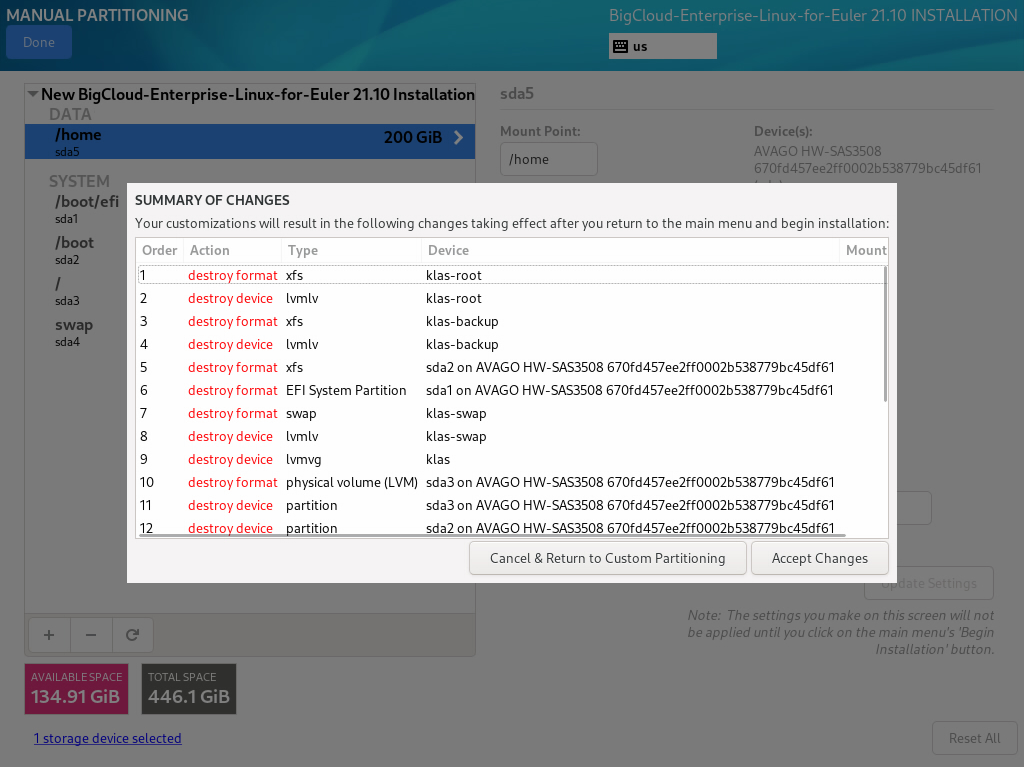Image resolution: width=1024 pixels, height=767 pixels.
Task: Select row 12 destroy device partition sda2
Action: [x=511, y=527]
